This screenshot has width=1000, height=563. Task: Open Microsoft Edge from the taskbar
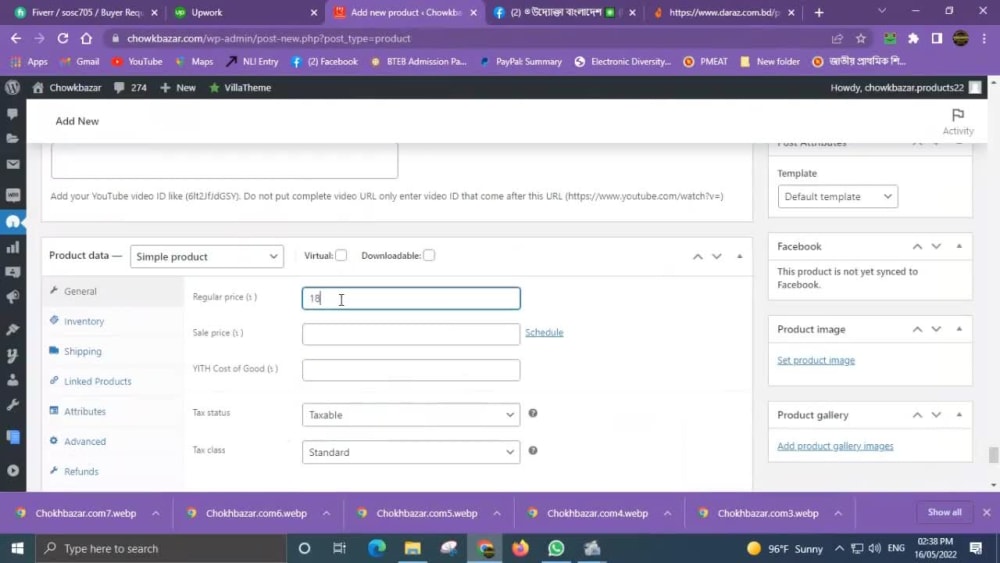[377, 548]
